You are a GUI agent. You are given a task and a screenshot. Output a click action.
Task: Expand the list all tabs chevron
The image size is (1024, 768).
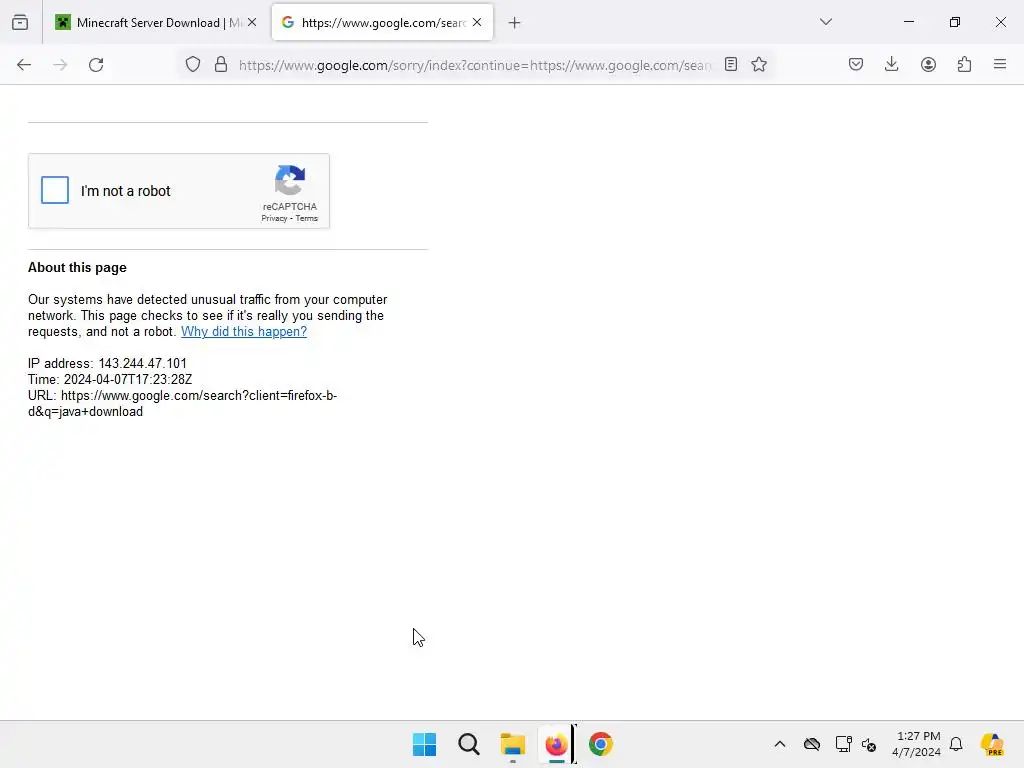[825, 22]
